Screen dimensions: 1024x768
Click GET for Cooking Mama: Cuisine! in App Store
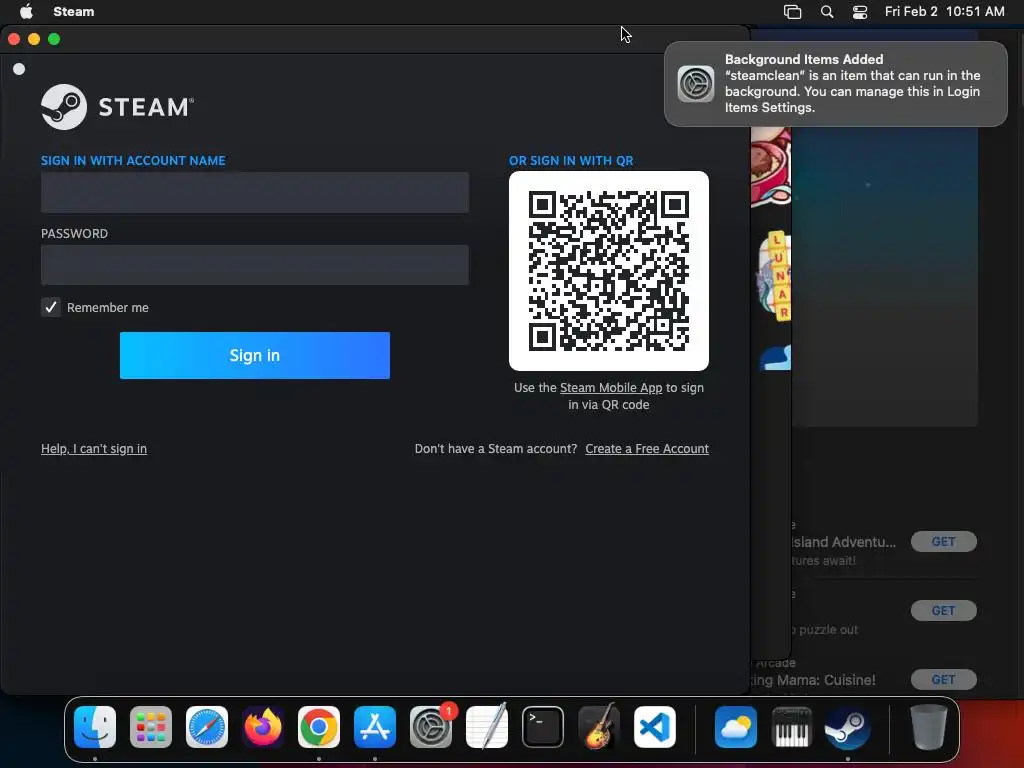944,680
